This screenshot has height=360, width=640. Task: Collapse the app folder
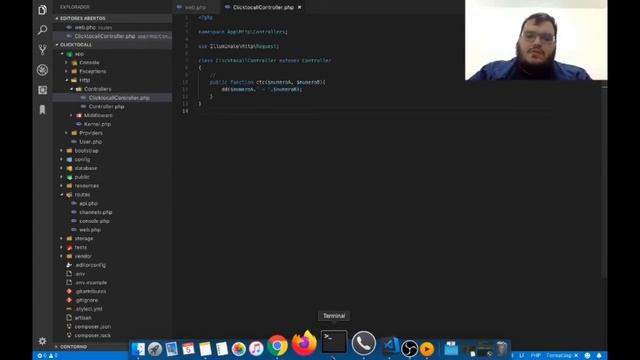79,54
